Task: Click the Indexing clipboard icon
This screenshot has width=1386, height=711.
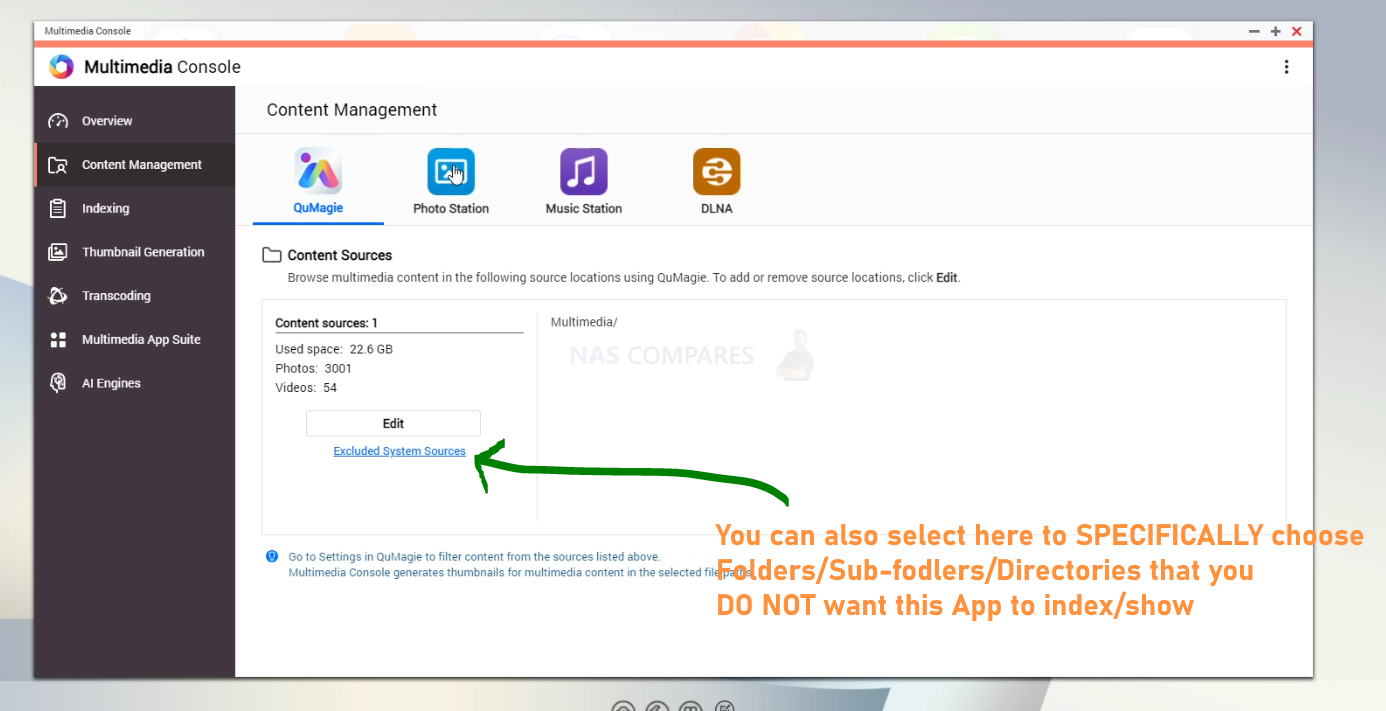Action: 58,209
